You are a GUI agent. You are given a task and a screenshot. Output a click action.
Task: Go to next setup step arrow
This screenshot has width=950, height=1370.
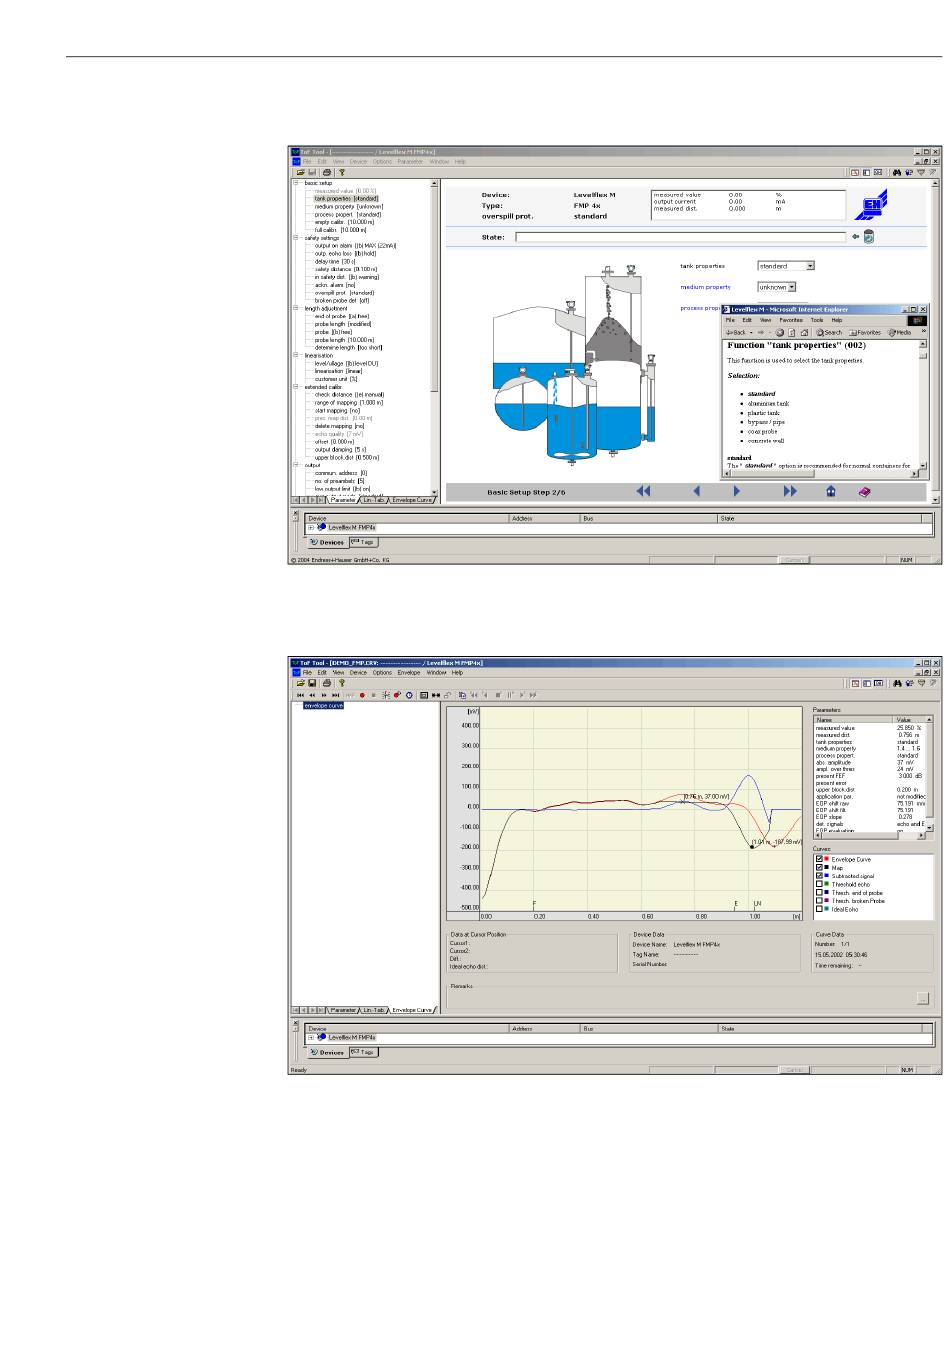coord(737,491)
